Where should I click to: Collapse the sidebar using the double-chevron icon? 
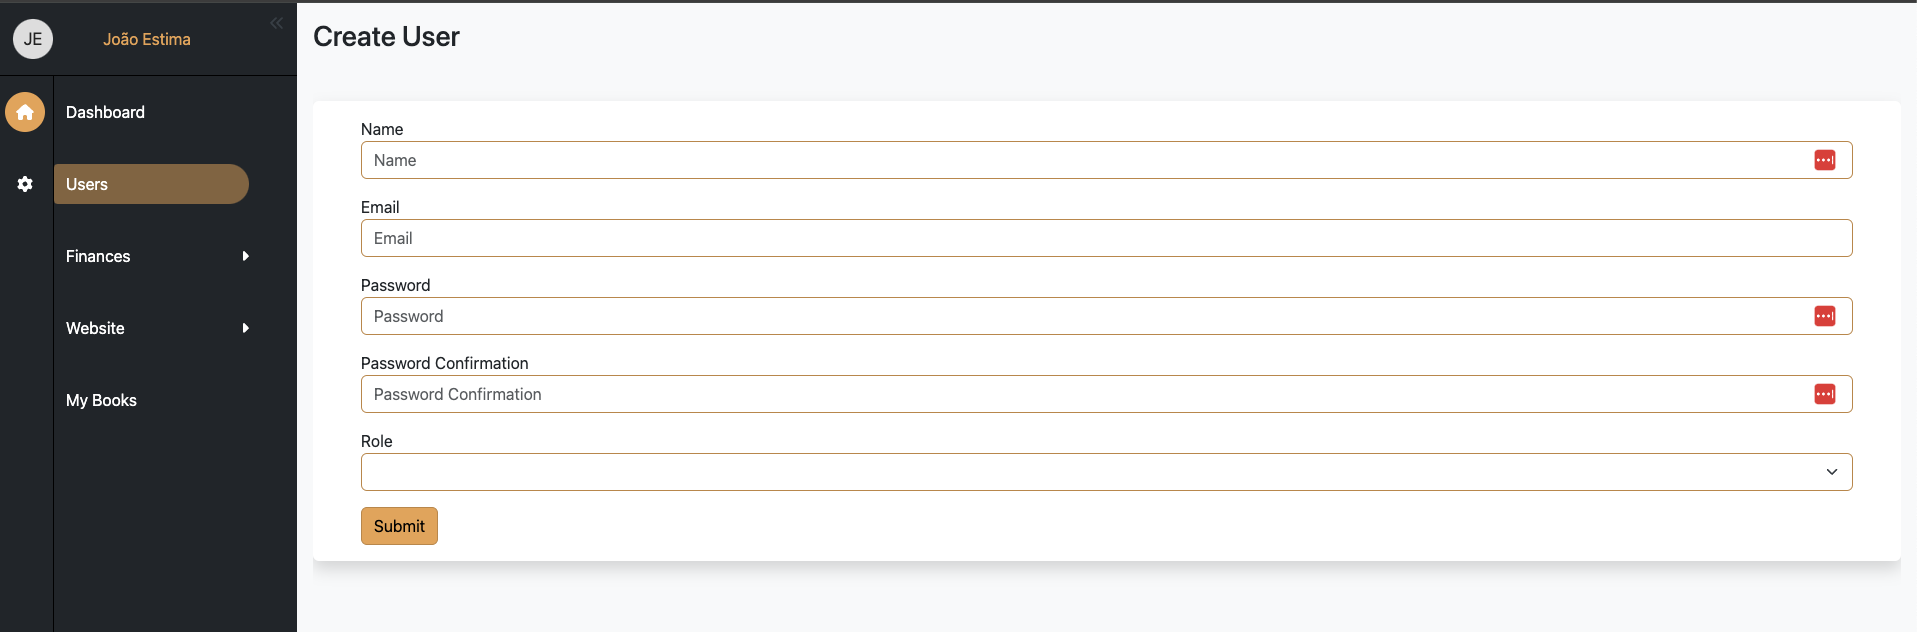(x=276, y=22)
